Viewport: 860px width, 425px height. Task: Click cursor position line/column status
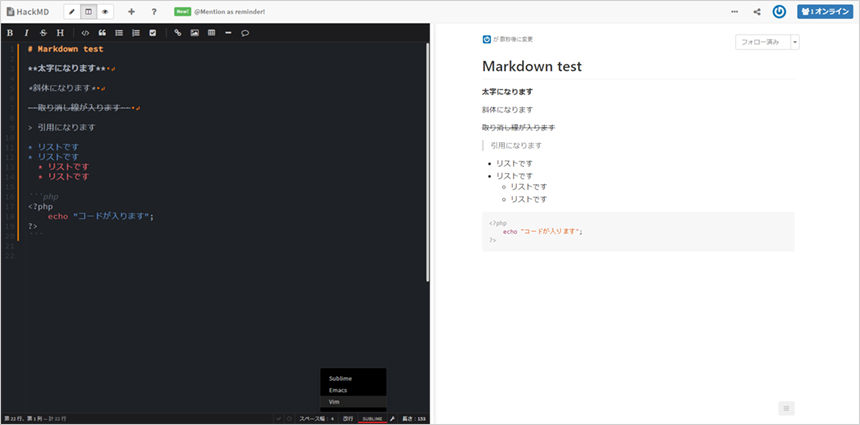coord(35,419)
